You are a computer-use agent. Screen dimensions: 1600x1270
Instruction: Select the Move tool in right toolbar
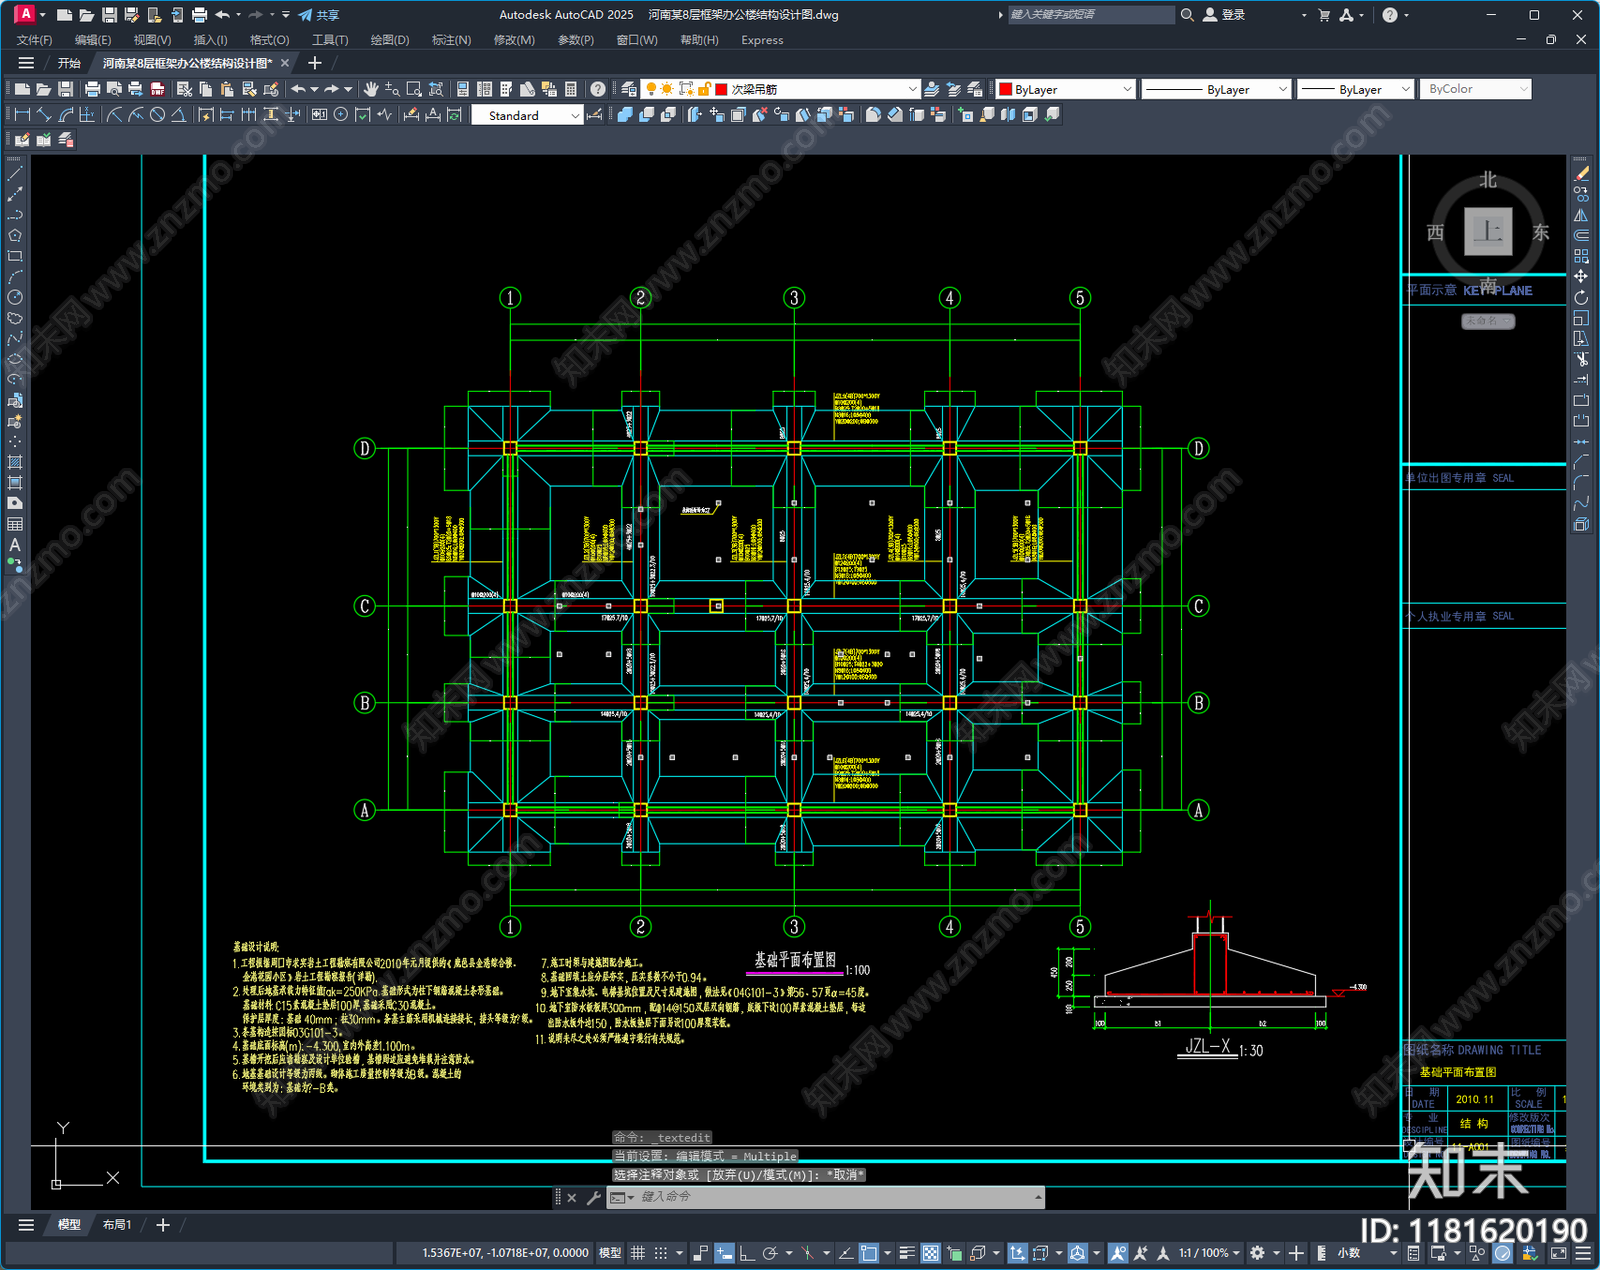[1581, 277]
